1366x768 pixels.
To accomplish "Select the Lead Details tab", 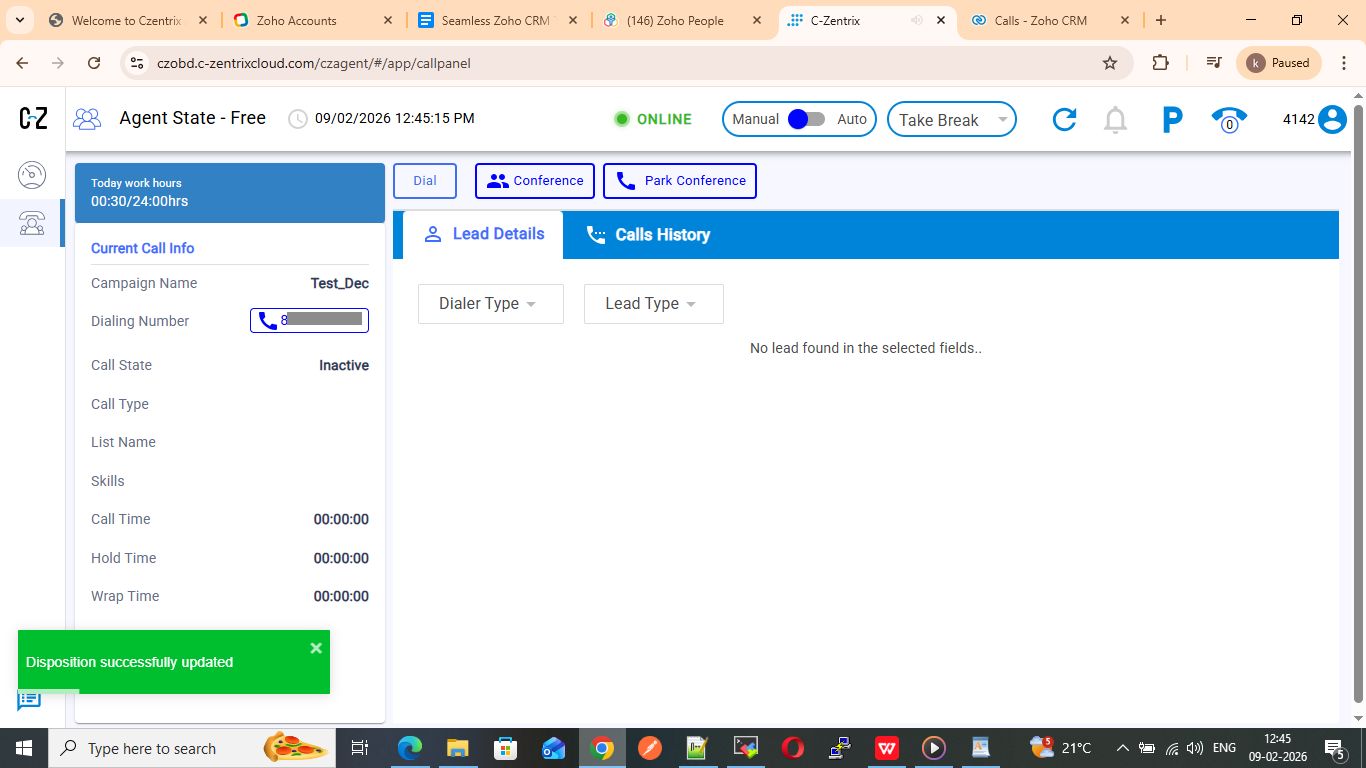I will [x=484, y=234].
